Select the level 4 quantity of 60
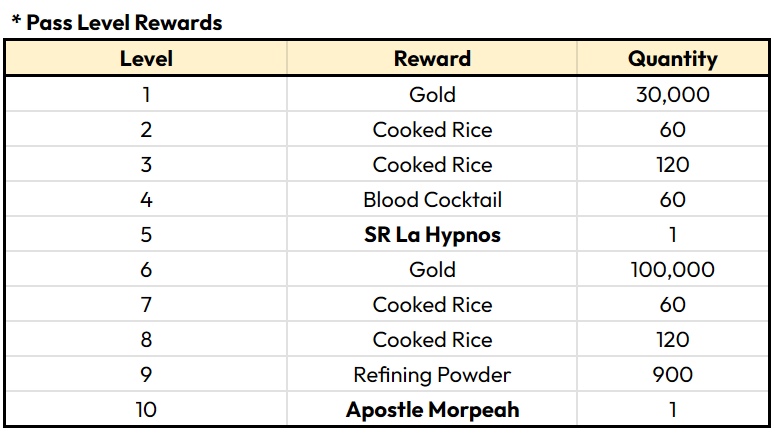This screenshot has height=436, width=778. pyautogui.click(x=672, y=200)
